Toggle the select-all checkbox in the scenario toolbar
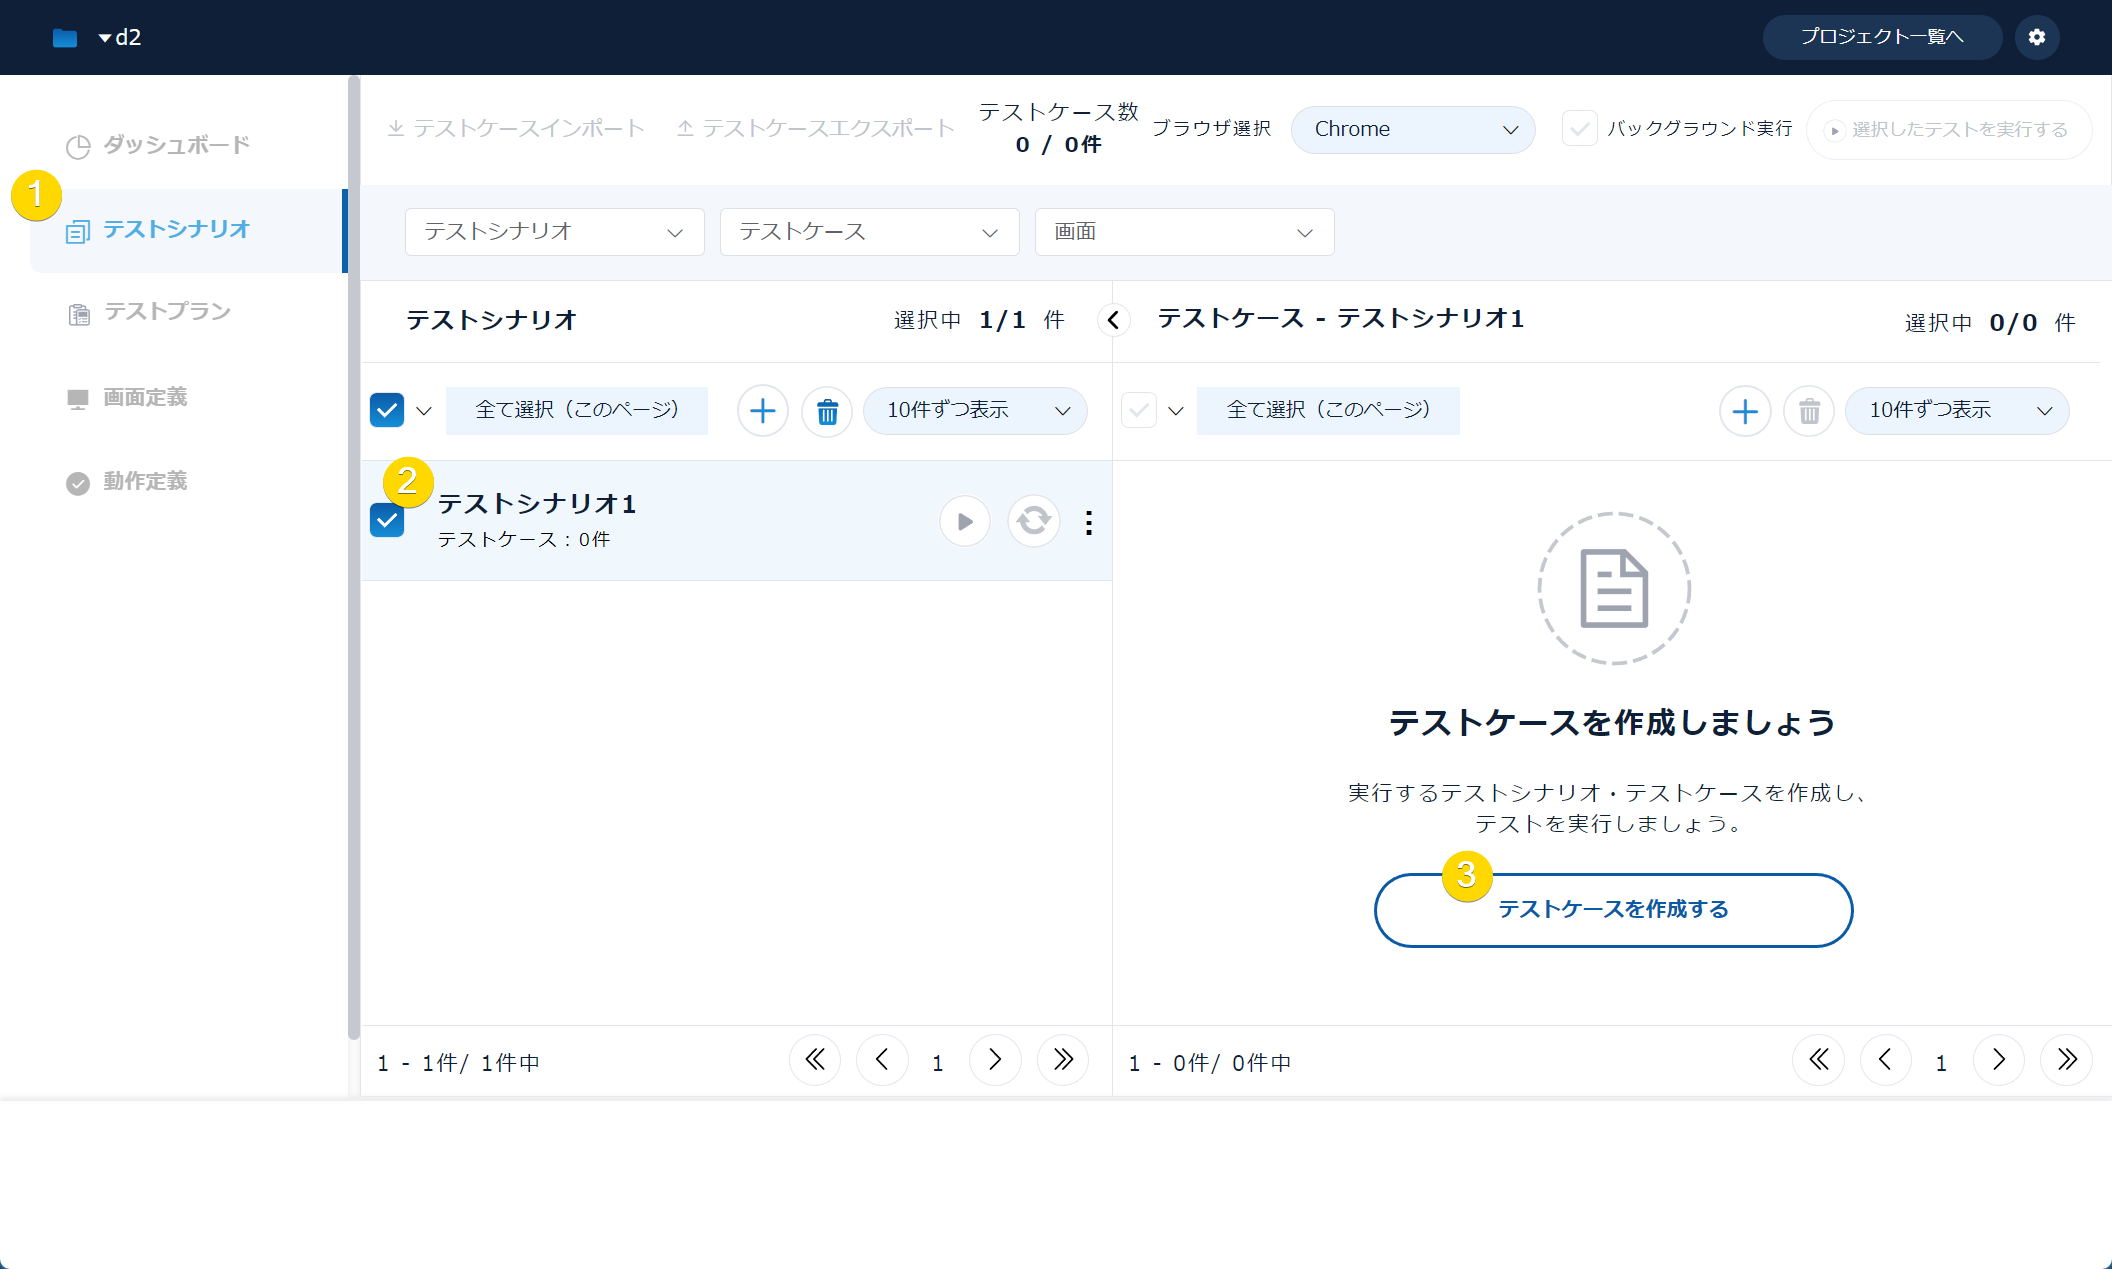This screenshot has width=2112, height=1269. (x=387, y=410)
